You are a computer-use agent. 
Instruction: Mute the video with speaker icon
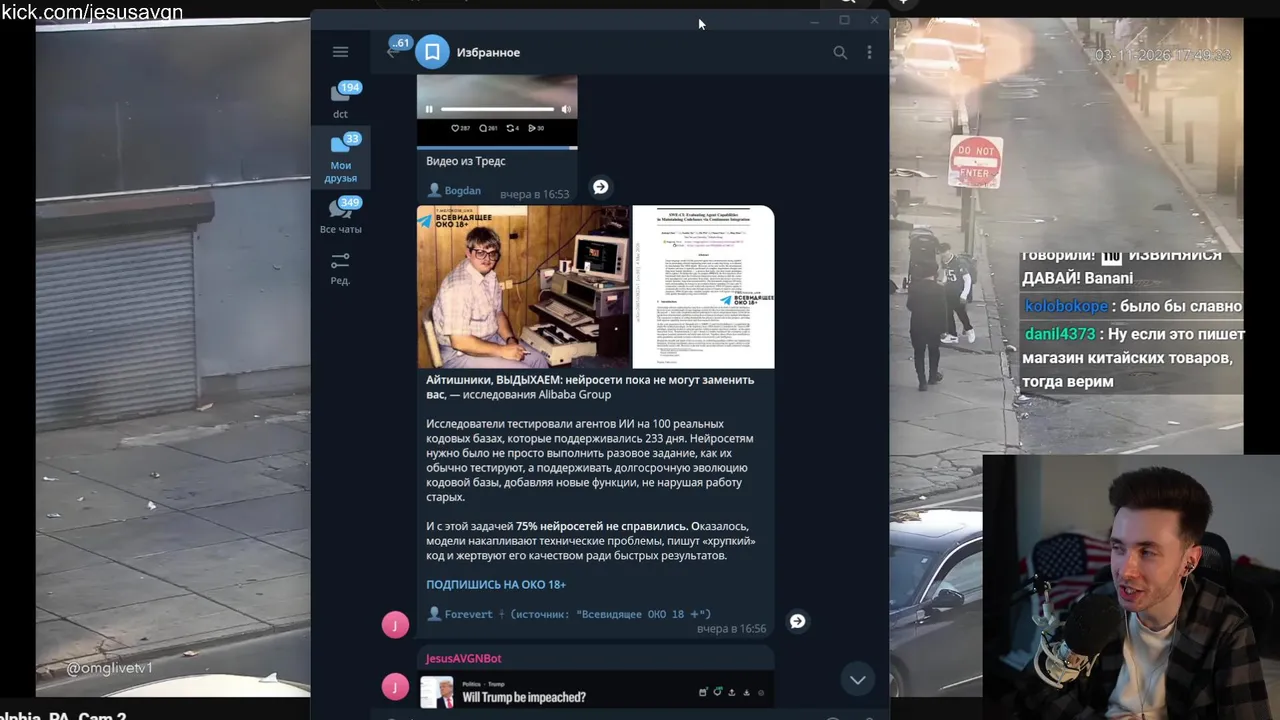[x=566, y=109]
